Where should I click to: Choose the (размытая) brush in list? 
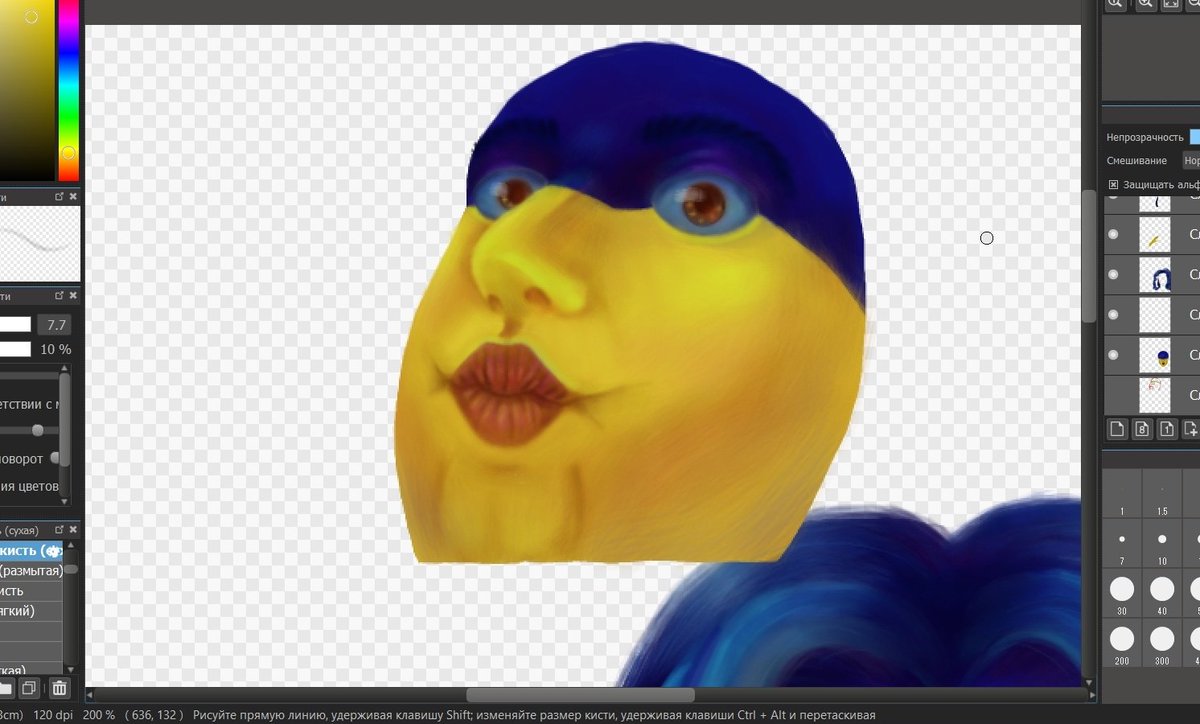pos(30,570)
